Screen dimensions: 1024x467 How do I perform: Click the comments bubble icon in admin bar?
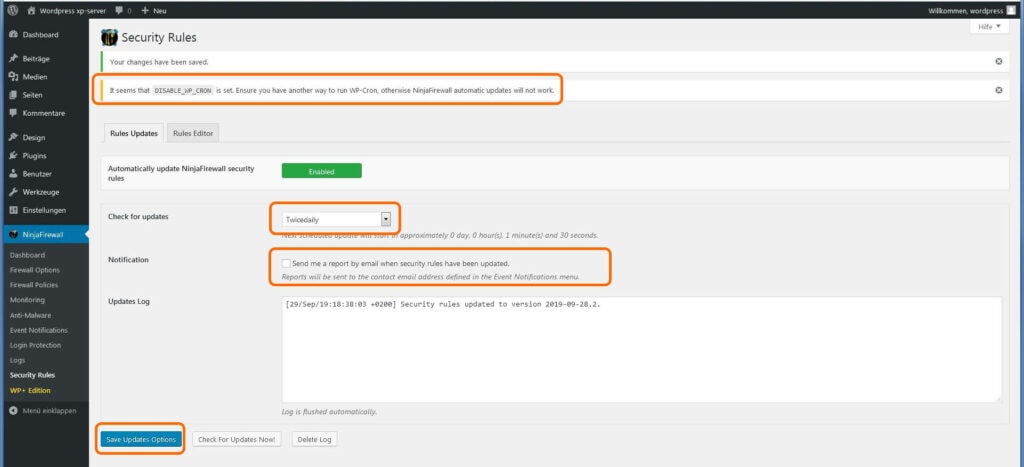pos(118,10)
